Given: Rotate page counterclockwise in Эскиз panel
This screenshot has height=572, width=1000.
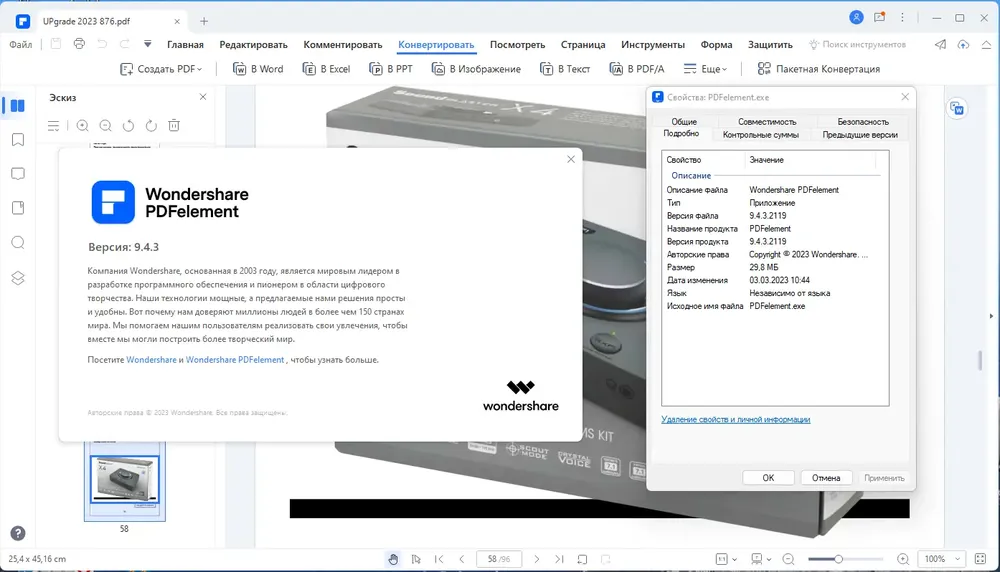Looking at the screenshot, I should click(128, 126).
